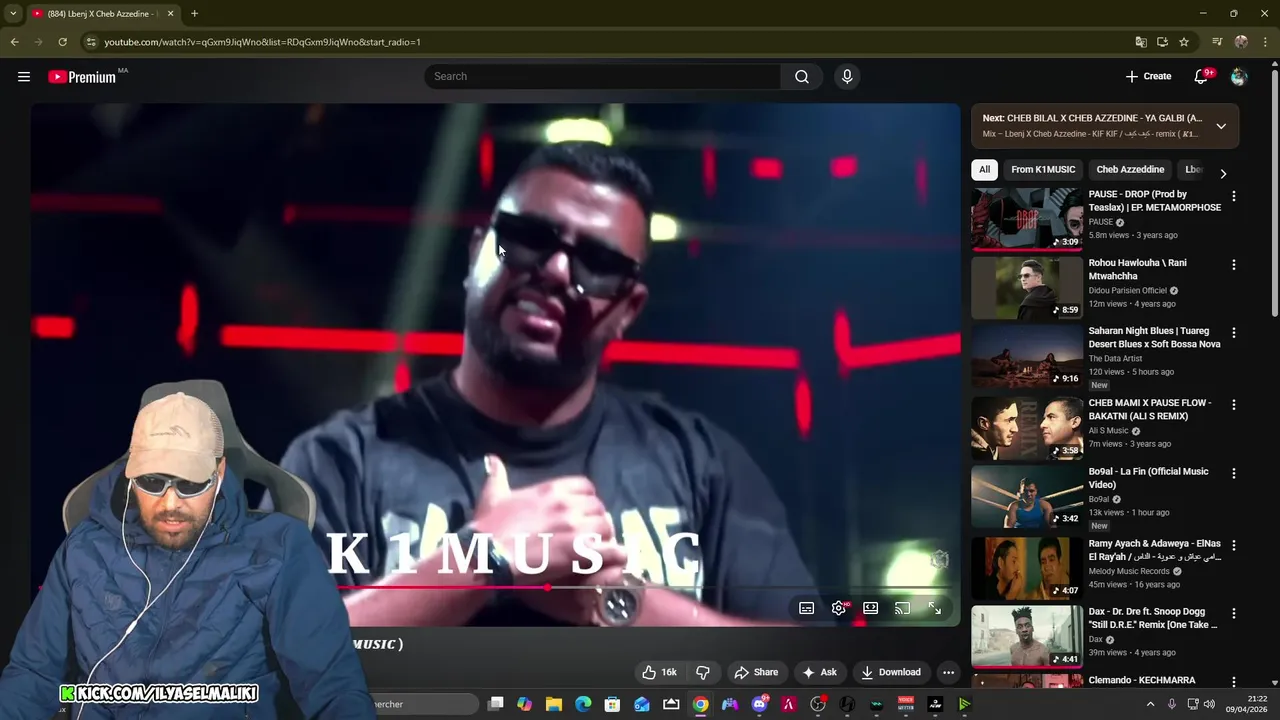Screen dimensions: 1280x720
Task: Open the YouTube account avatar menu
Action: (x=1239, y=76)
